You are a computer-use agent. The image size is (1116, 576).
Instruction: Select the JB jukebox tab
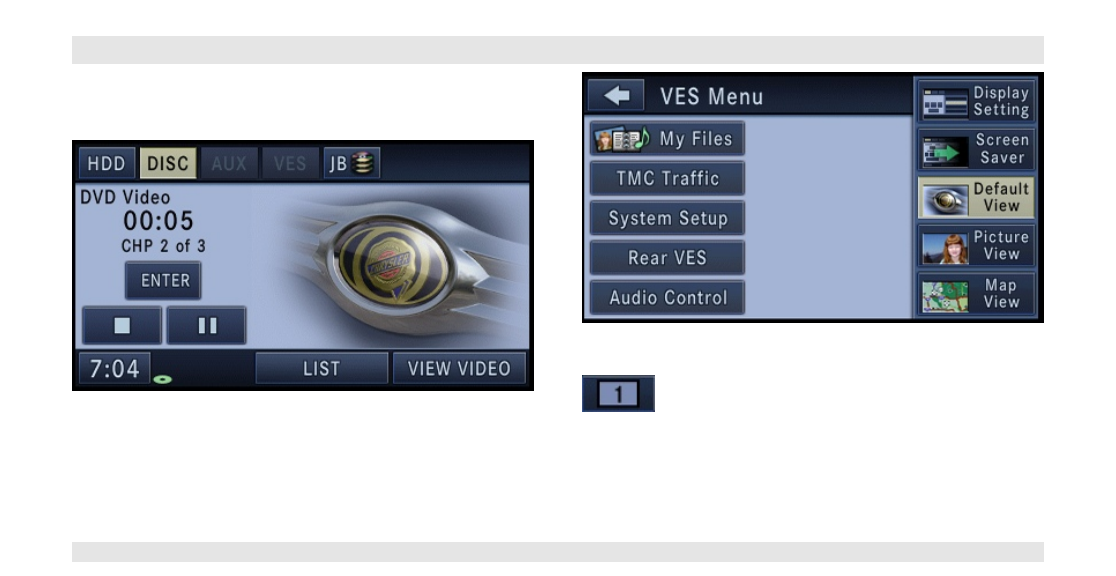click(x=352, y=163)
